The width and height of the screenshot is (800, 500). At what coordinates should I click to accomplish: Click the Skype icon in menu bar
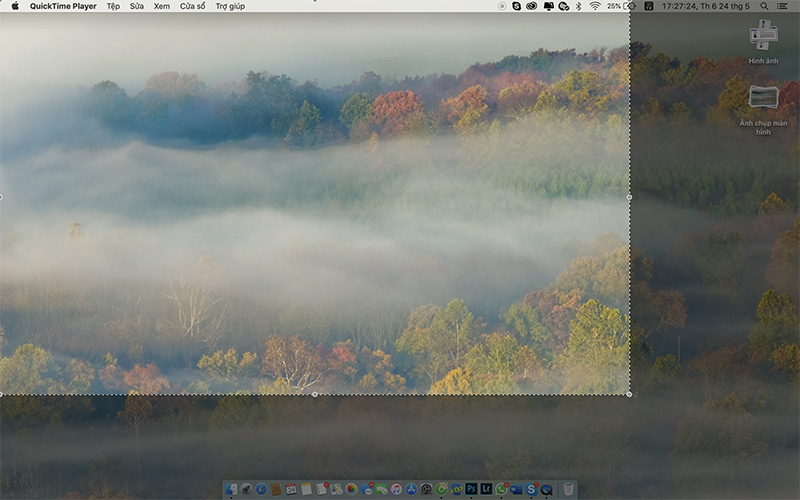click(517, 6)
